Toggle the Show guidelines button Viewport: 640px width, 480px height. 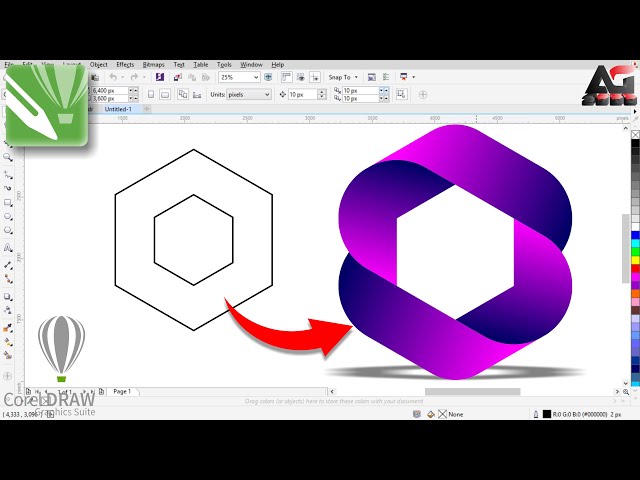tap(315, 77)
